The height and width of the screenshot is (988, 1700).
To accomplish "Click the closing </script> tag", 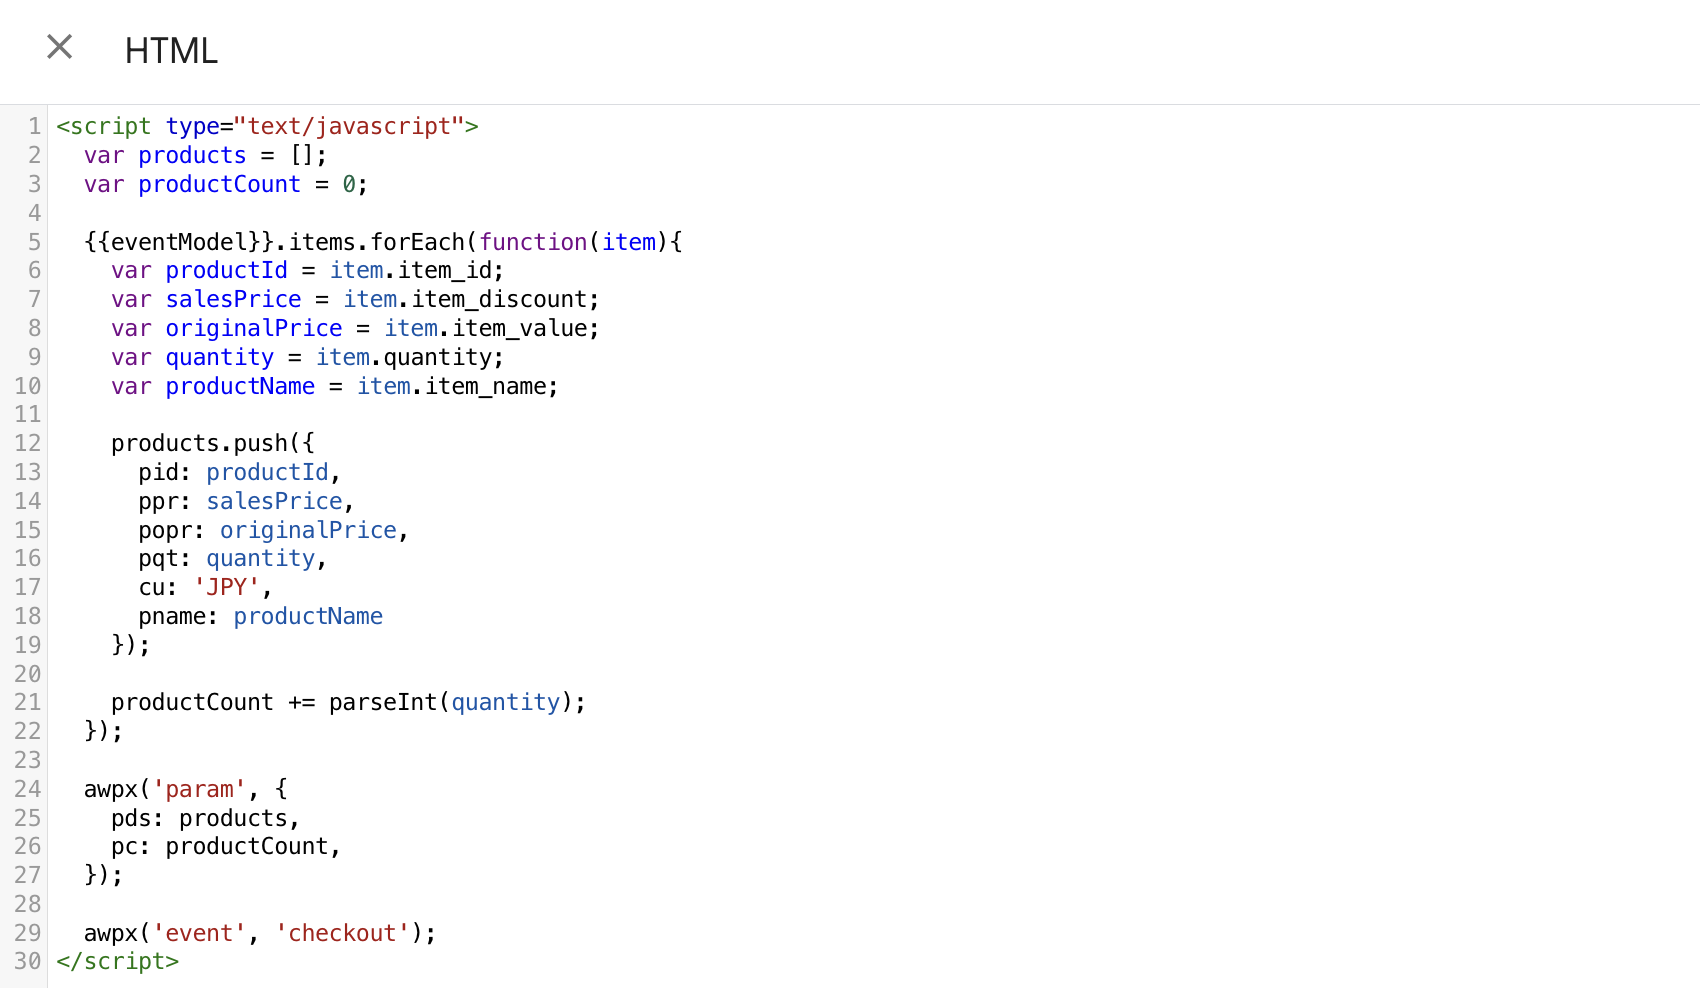I will coord(118,961).
